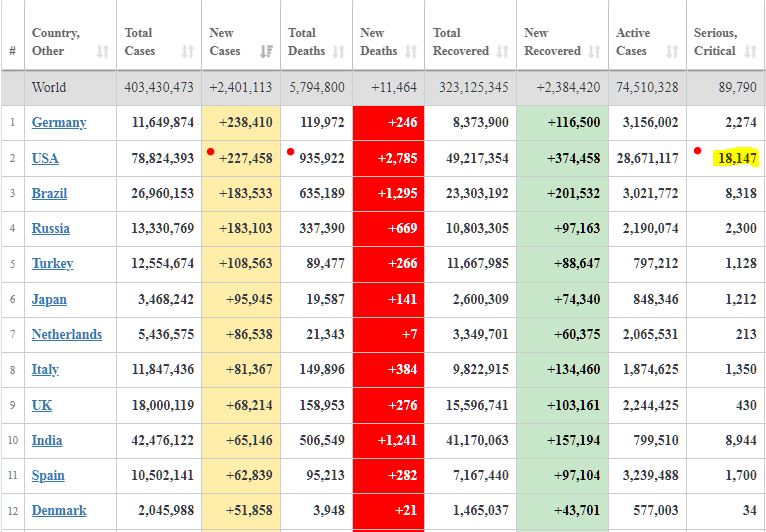Image resolution: width=766 pixels, height=532 pixels.
Task: Click sort arrows icon in Total Deaths header
Action: [339, 51]
